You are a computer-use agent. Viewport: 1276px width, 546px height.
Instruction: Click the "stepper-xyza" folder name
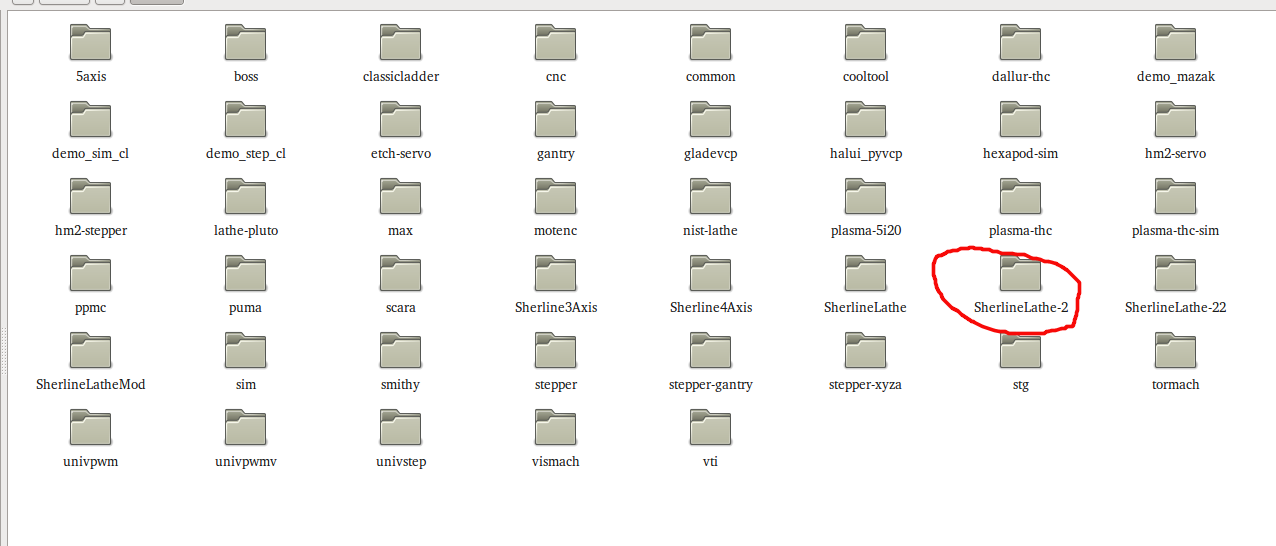[x=865, y=384]
